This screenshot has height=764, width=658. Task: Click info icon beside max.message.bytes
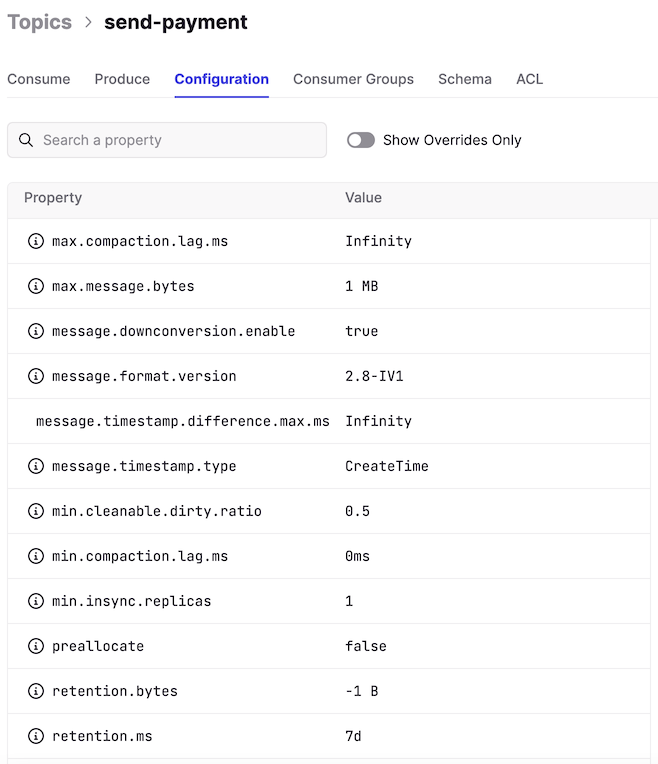tap(36, 286)
